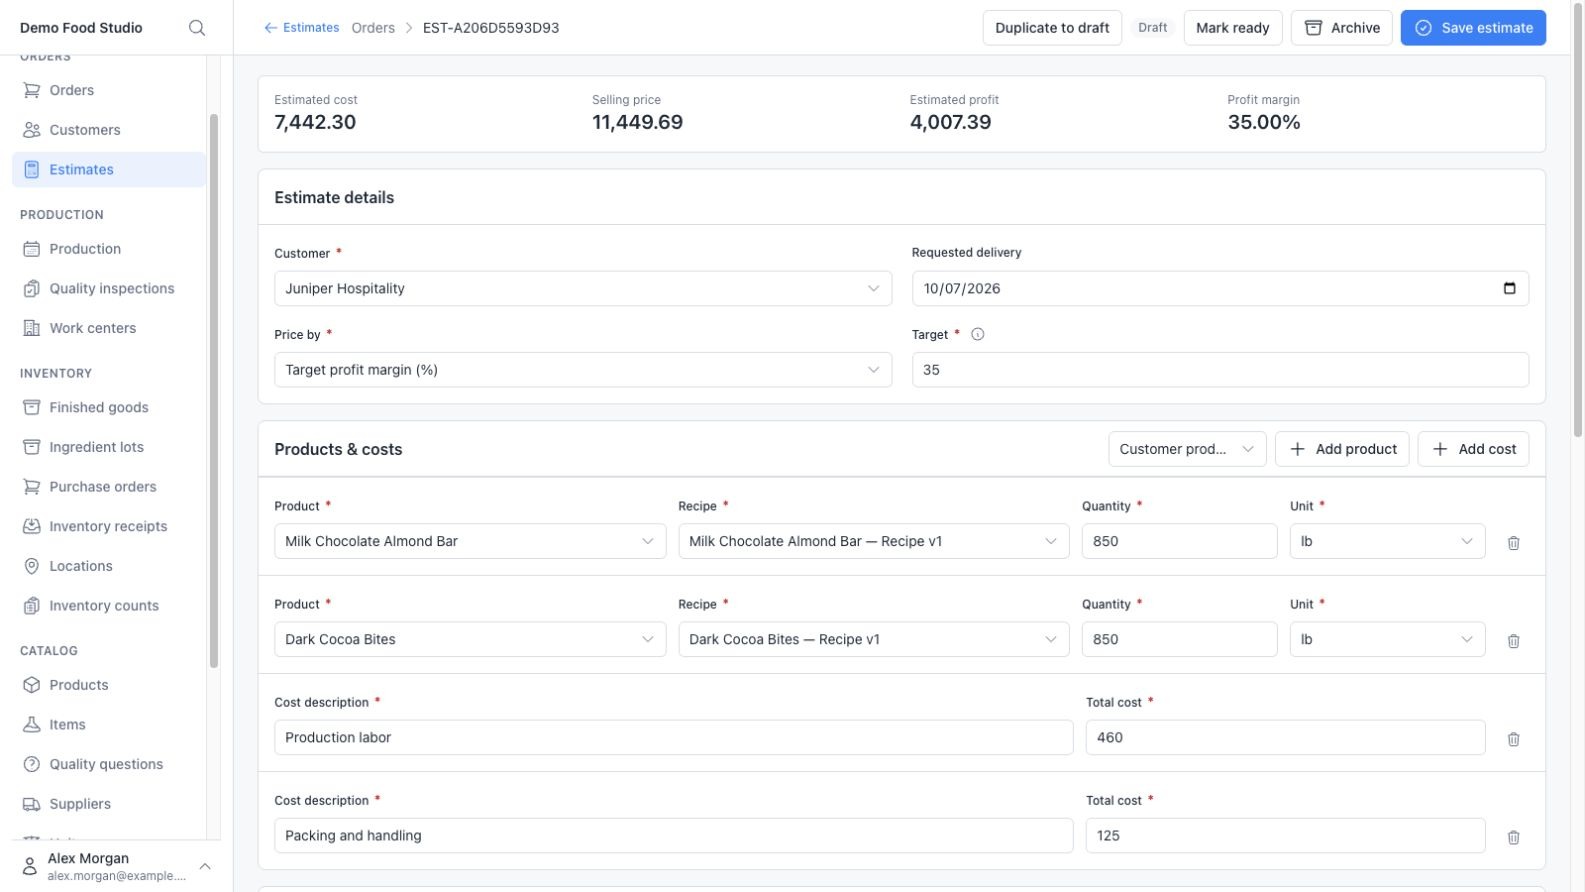Screen dimensions: 1585x892
Task: Click the Work centers building icon
Action: 32,328
